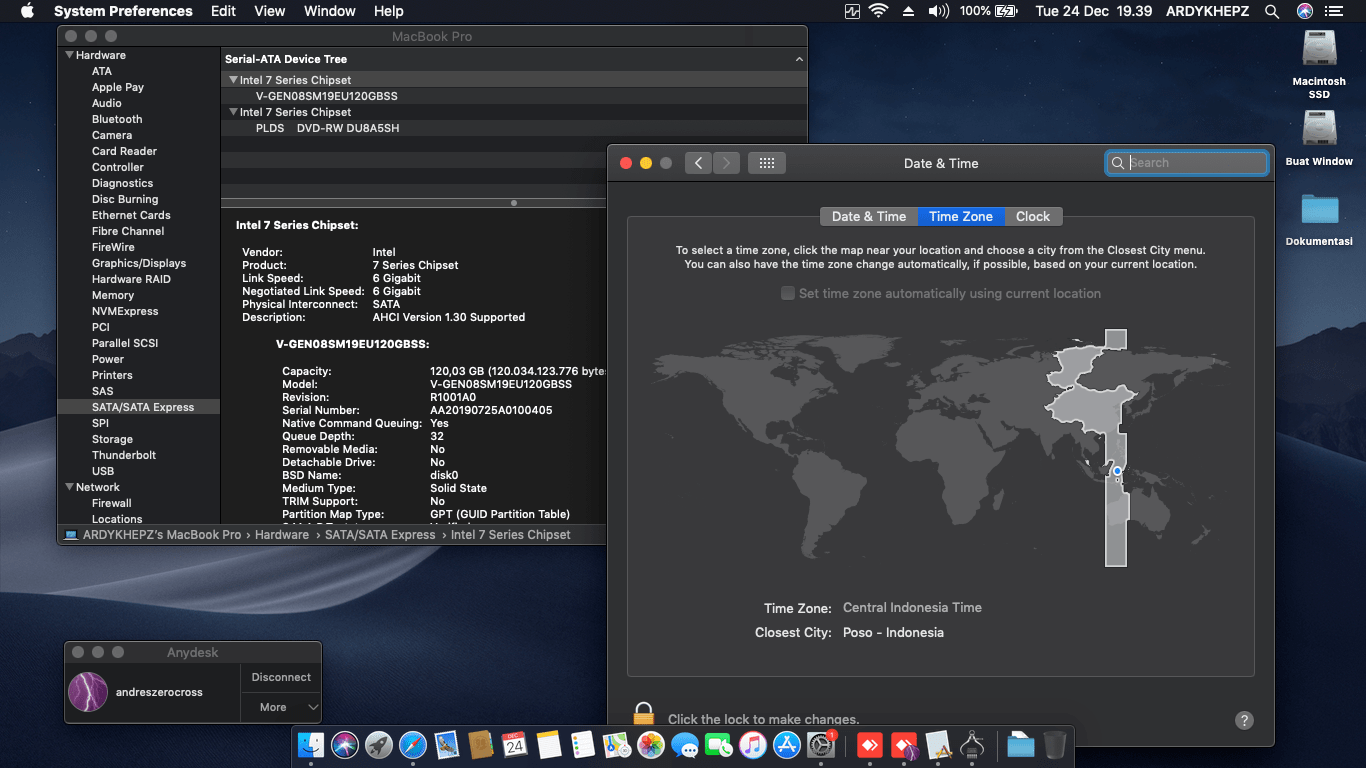1366x768 pixels.
Task: Select NVMExpress in the hardware list
Action: [139, 311]
